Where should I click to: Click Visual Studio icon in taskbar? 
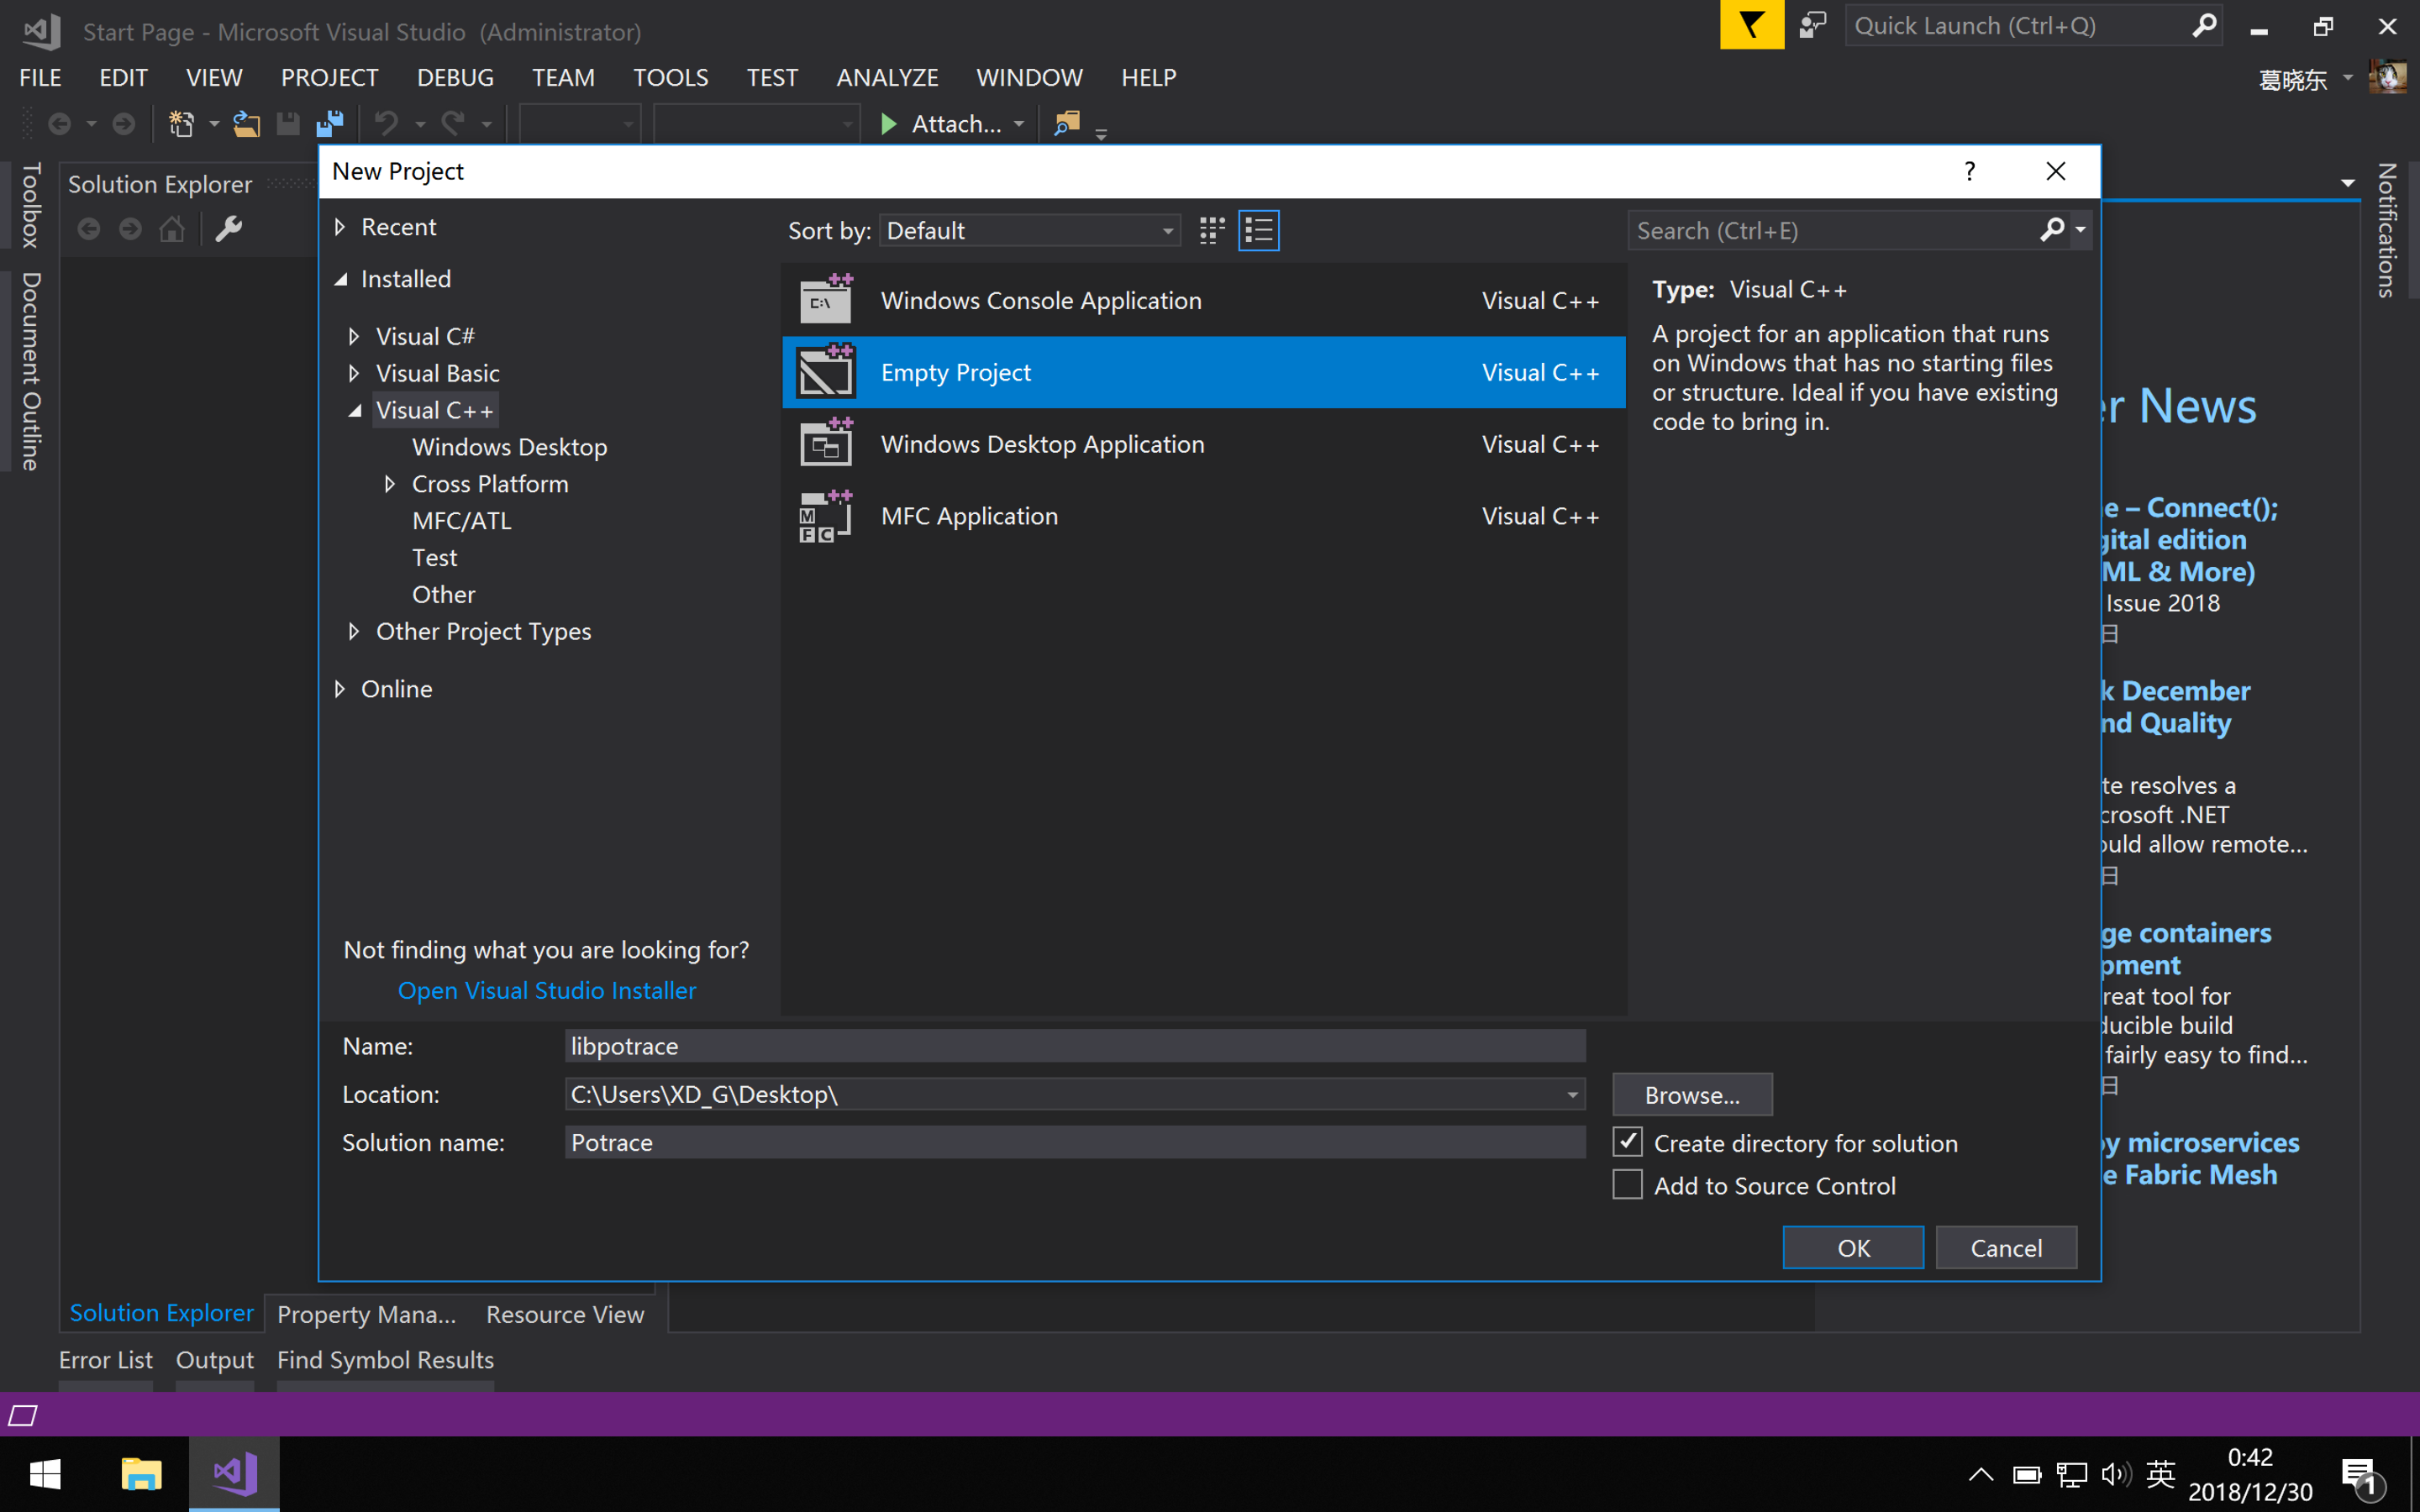(235, 1473)
